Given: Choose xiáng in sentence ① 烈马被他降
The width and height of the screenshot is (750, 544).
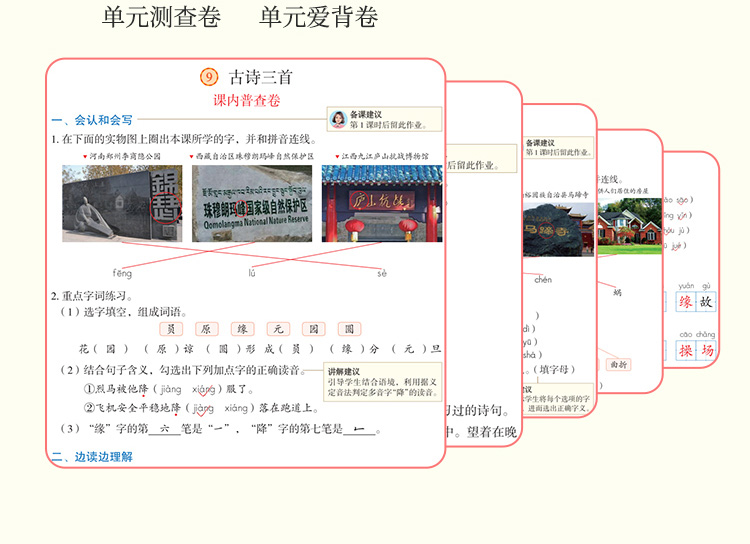Looking at the screenshot, I should [x=204, y=389].
